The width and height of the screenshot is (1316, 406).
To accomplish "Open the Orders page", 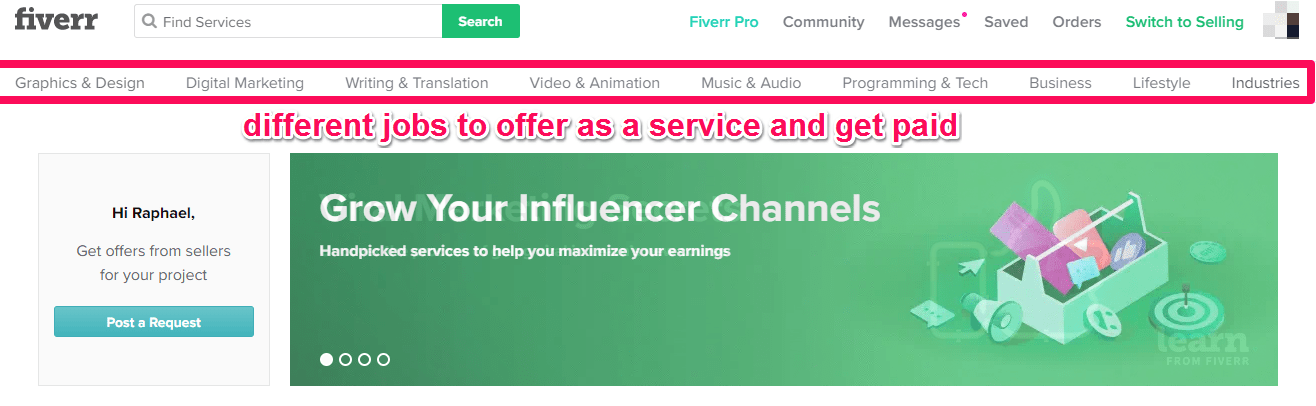I will pos(1076,22).
